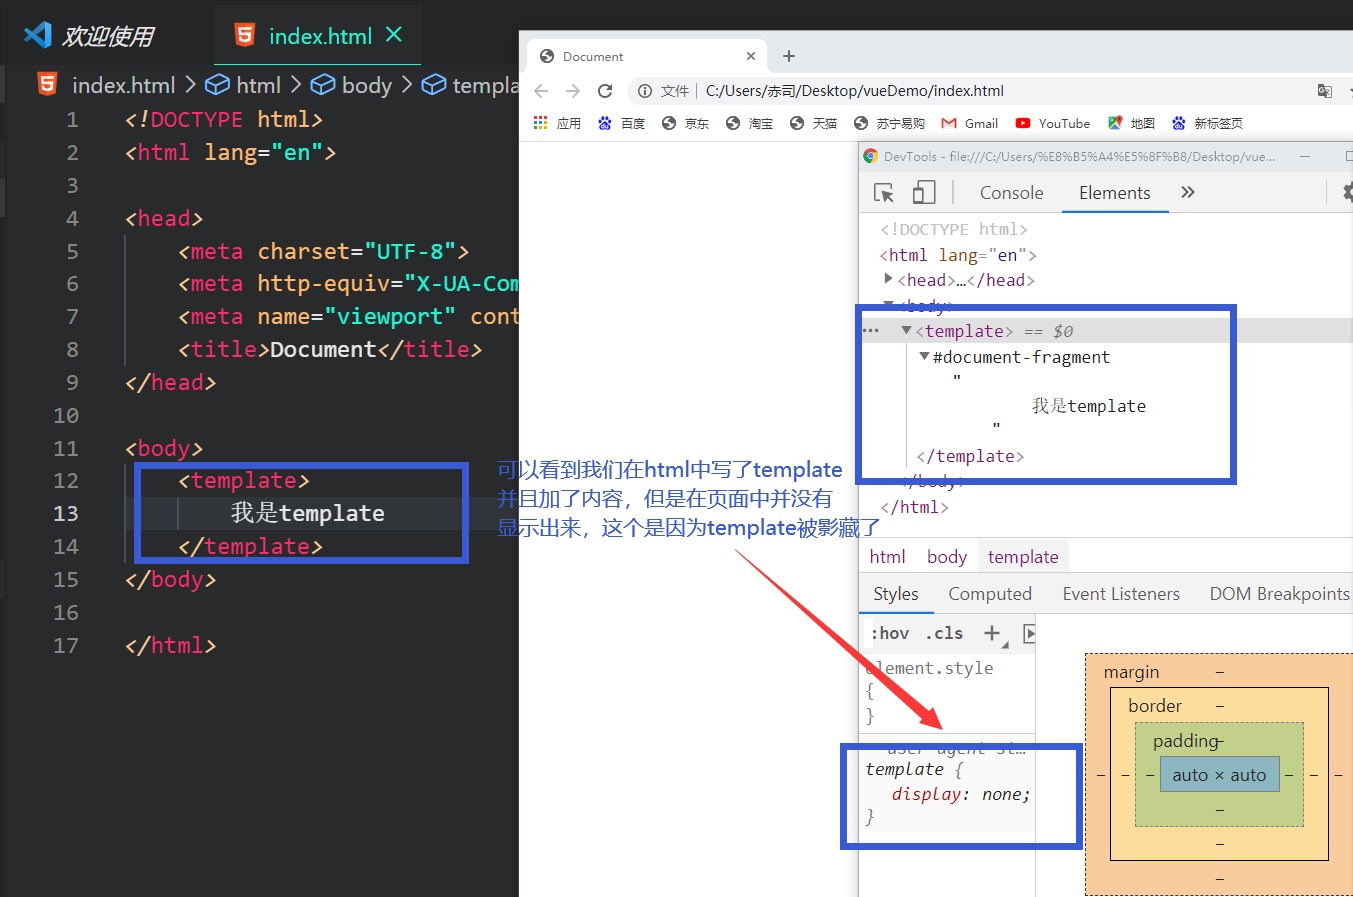Click the three-dots actions beside template node
The height and width of the screenshot is (897, 1353).
[870, 330]
